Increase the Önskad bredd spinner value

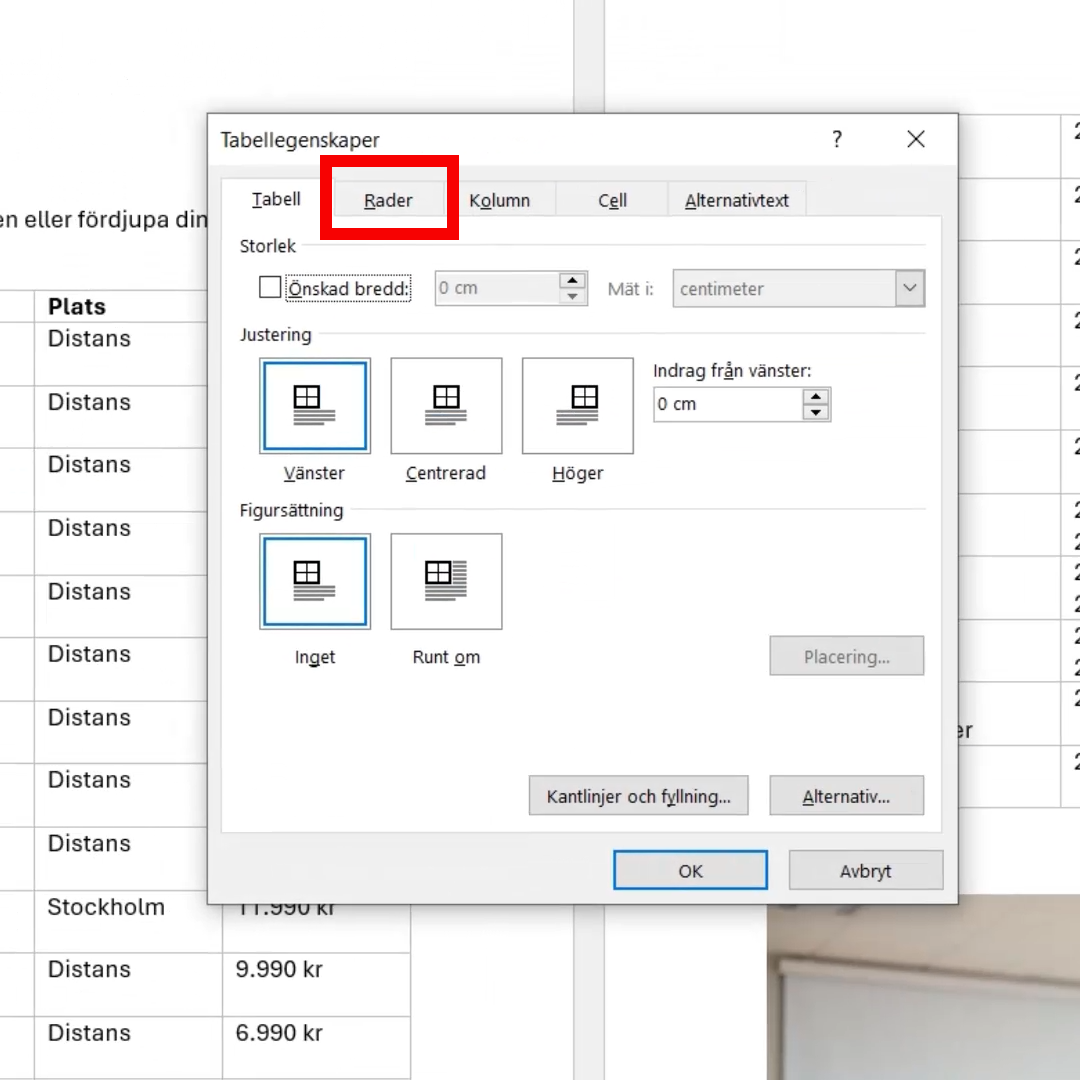pyautogui.click(x=572, y=280)
